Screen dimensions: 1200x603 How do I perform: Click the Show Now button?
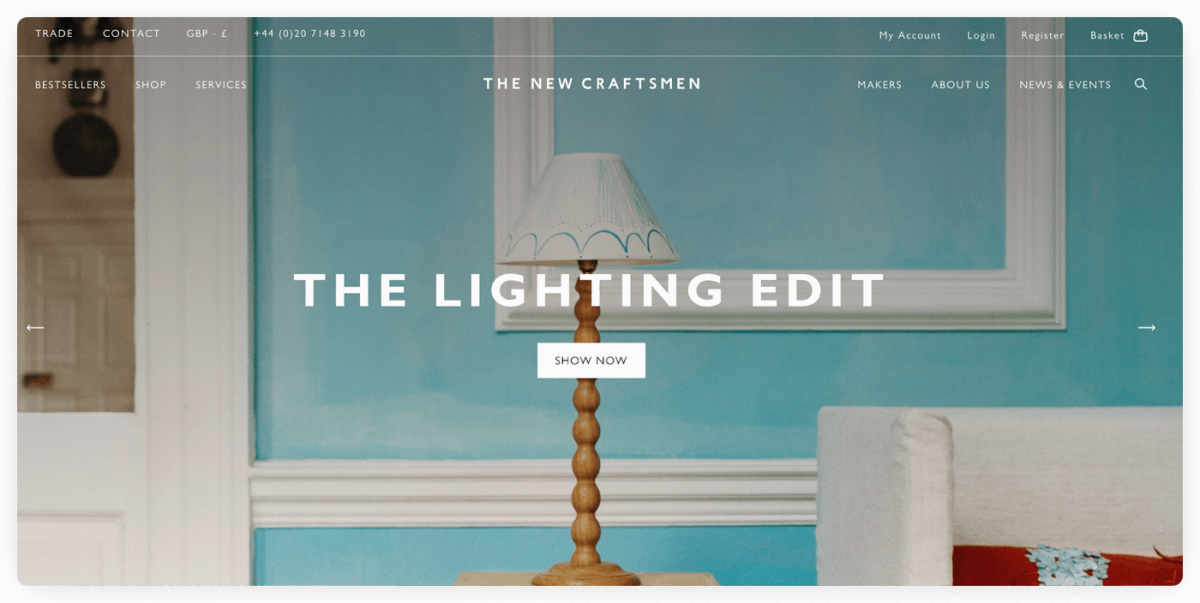[591, 361]
